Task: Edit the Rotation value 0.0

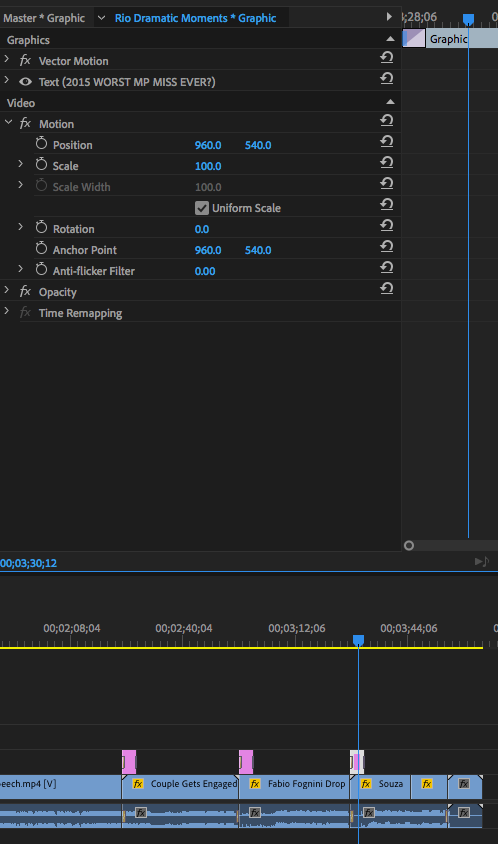Action: click(202, 229)
